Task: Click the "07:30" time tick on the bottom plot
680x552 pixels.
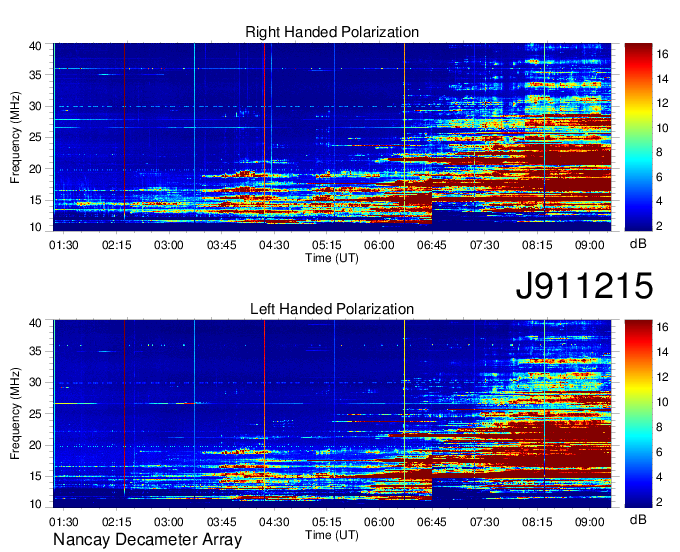Action: (484, 522)
